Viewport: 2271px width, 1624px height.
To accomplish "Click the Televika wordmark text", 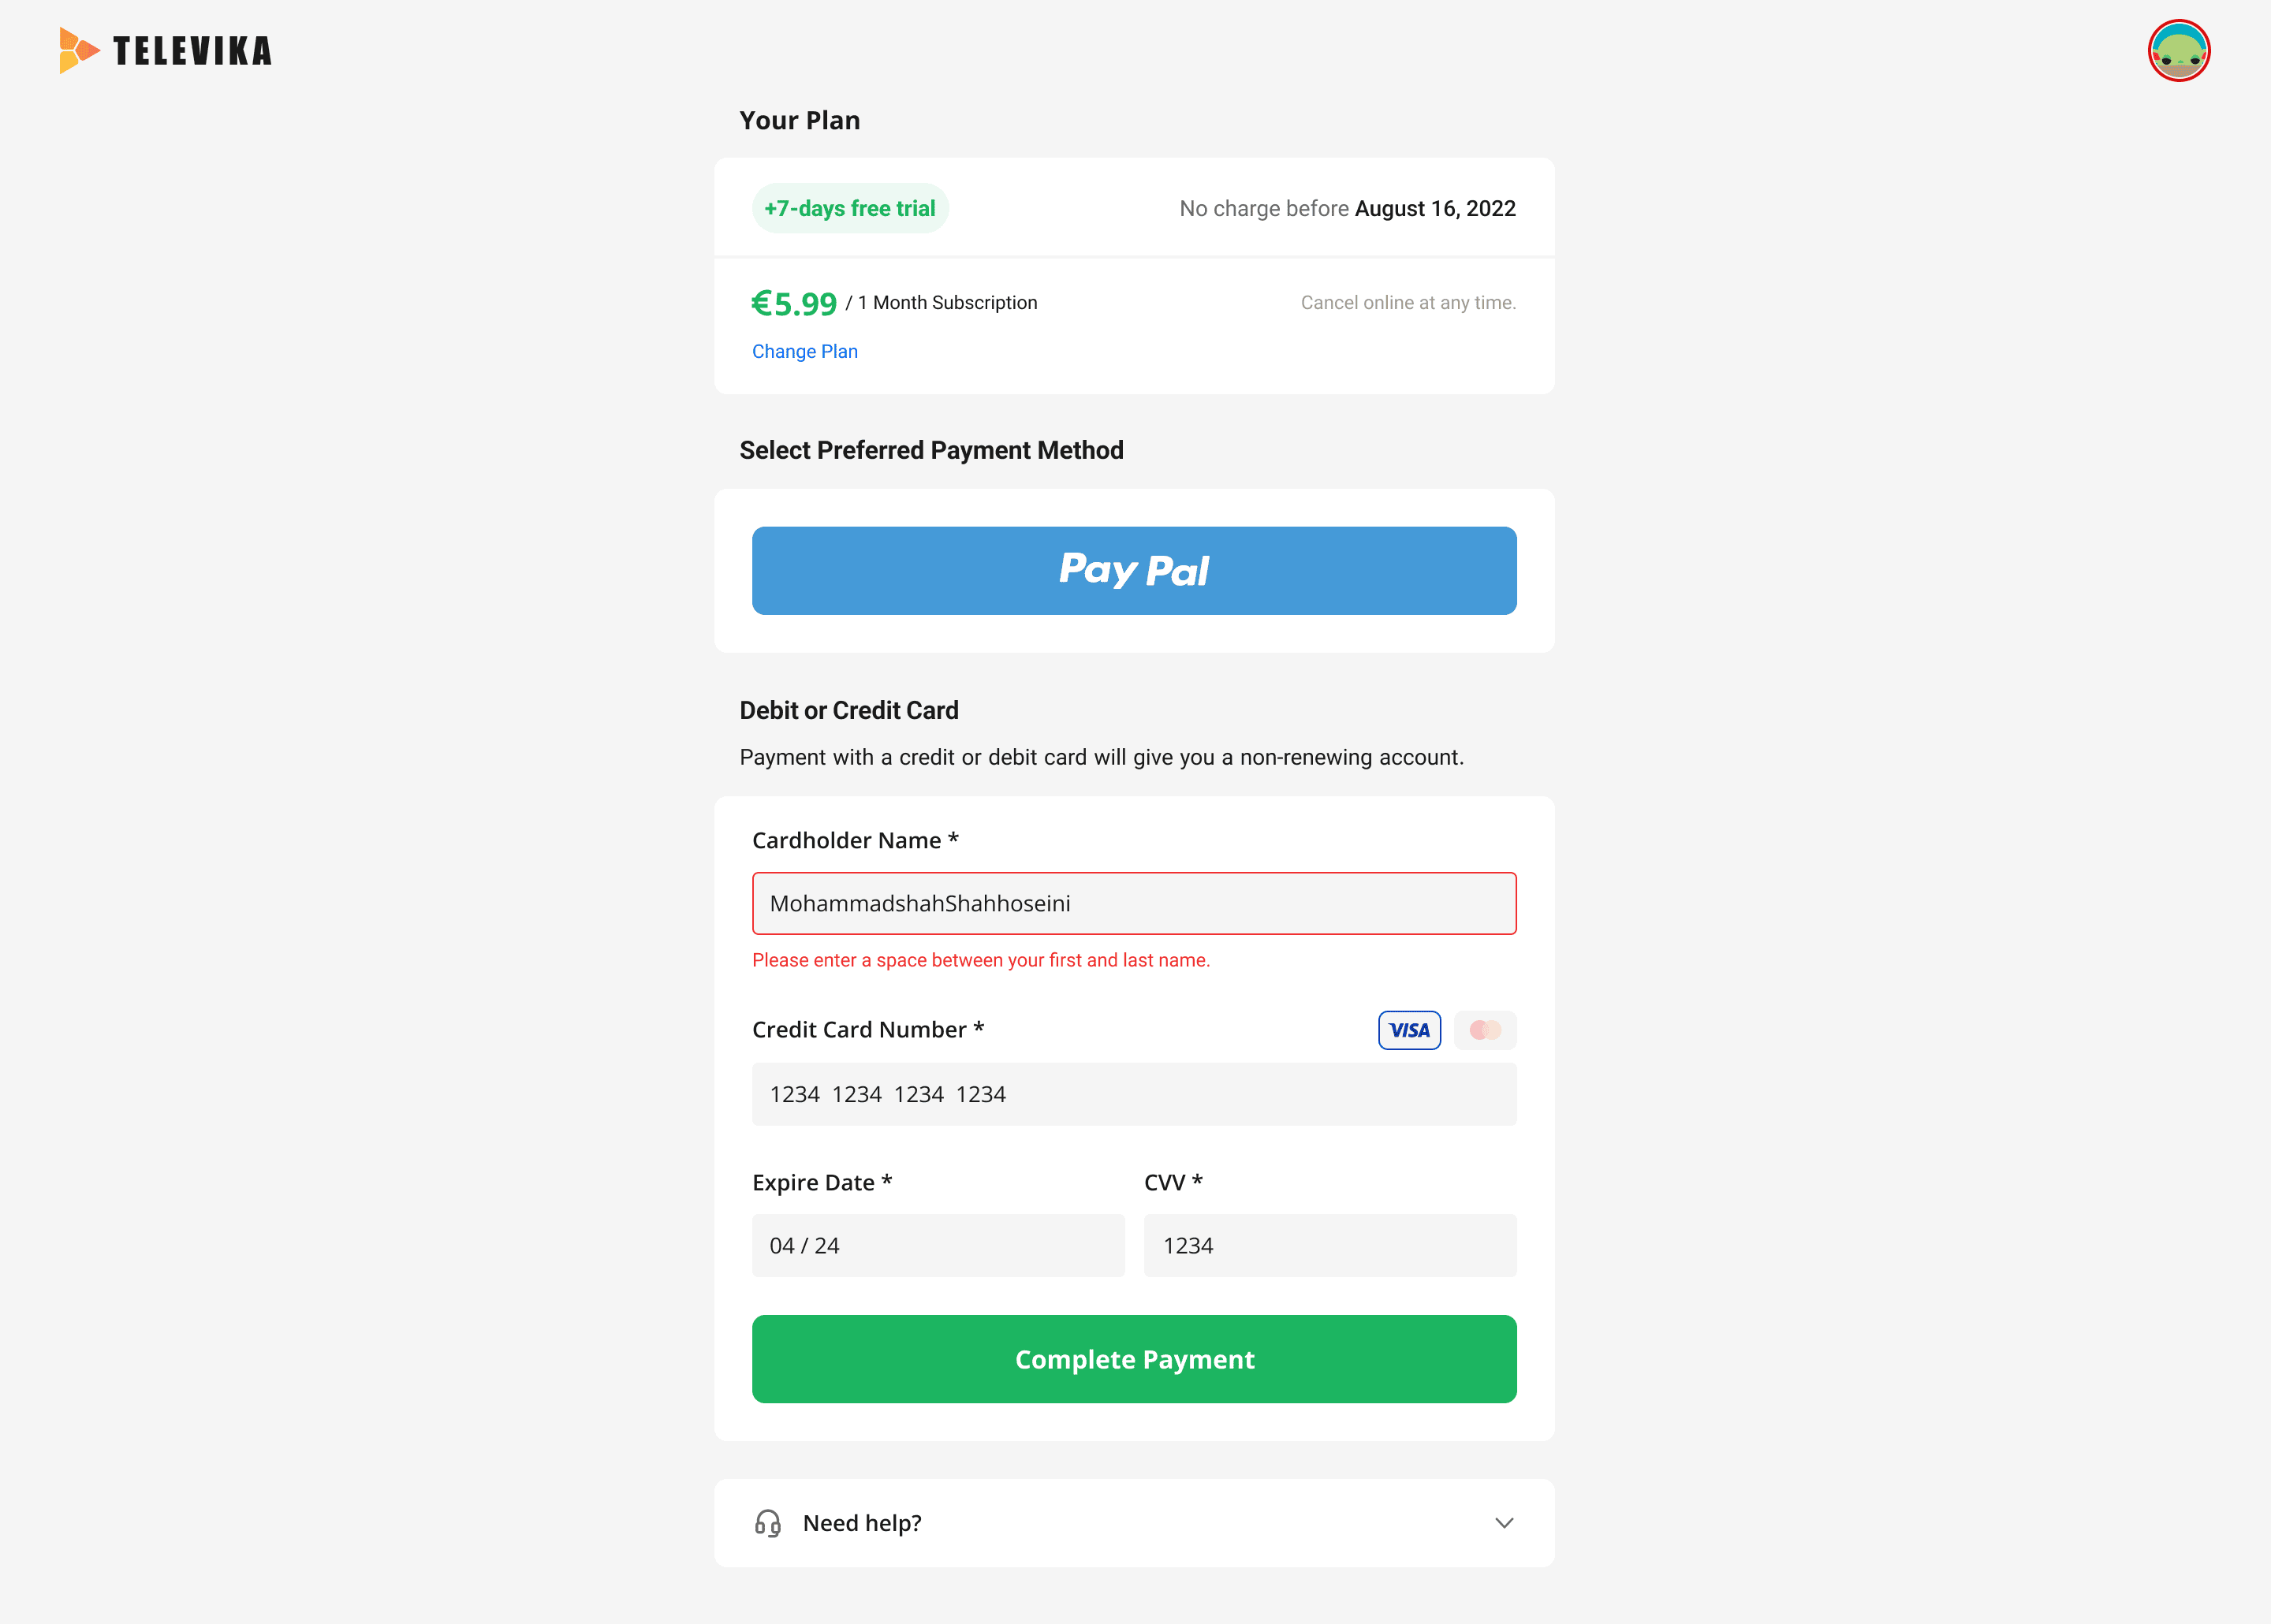I will click(192, 51).
